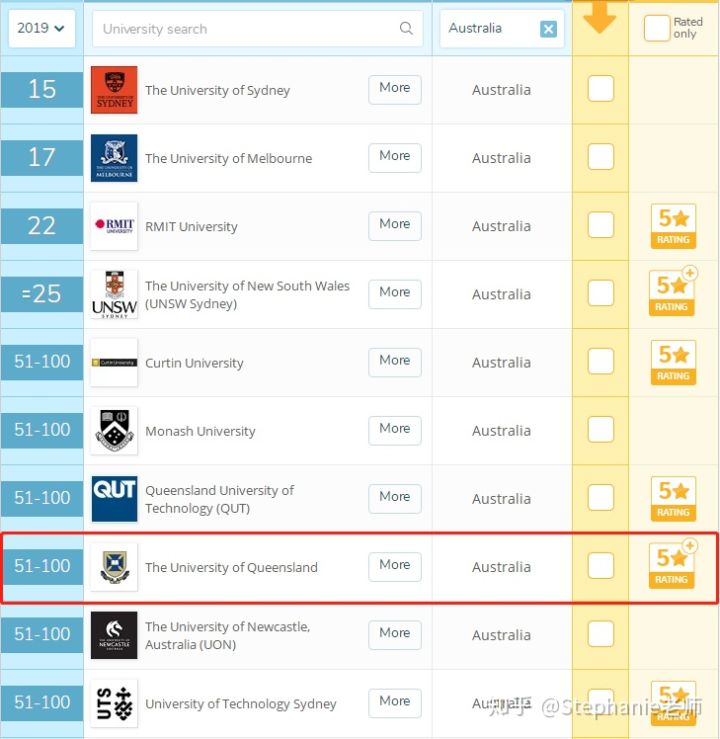Click the University of Sydney logo
Image resolution: width=720 pixels, height=739 pixels.
click(x=114, y=90)
